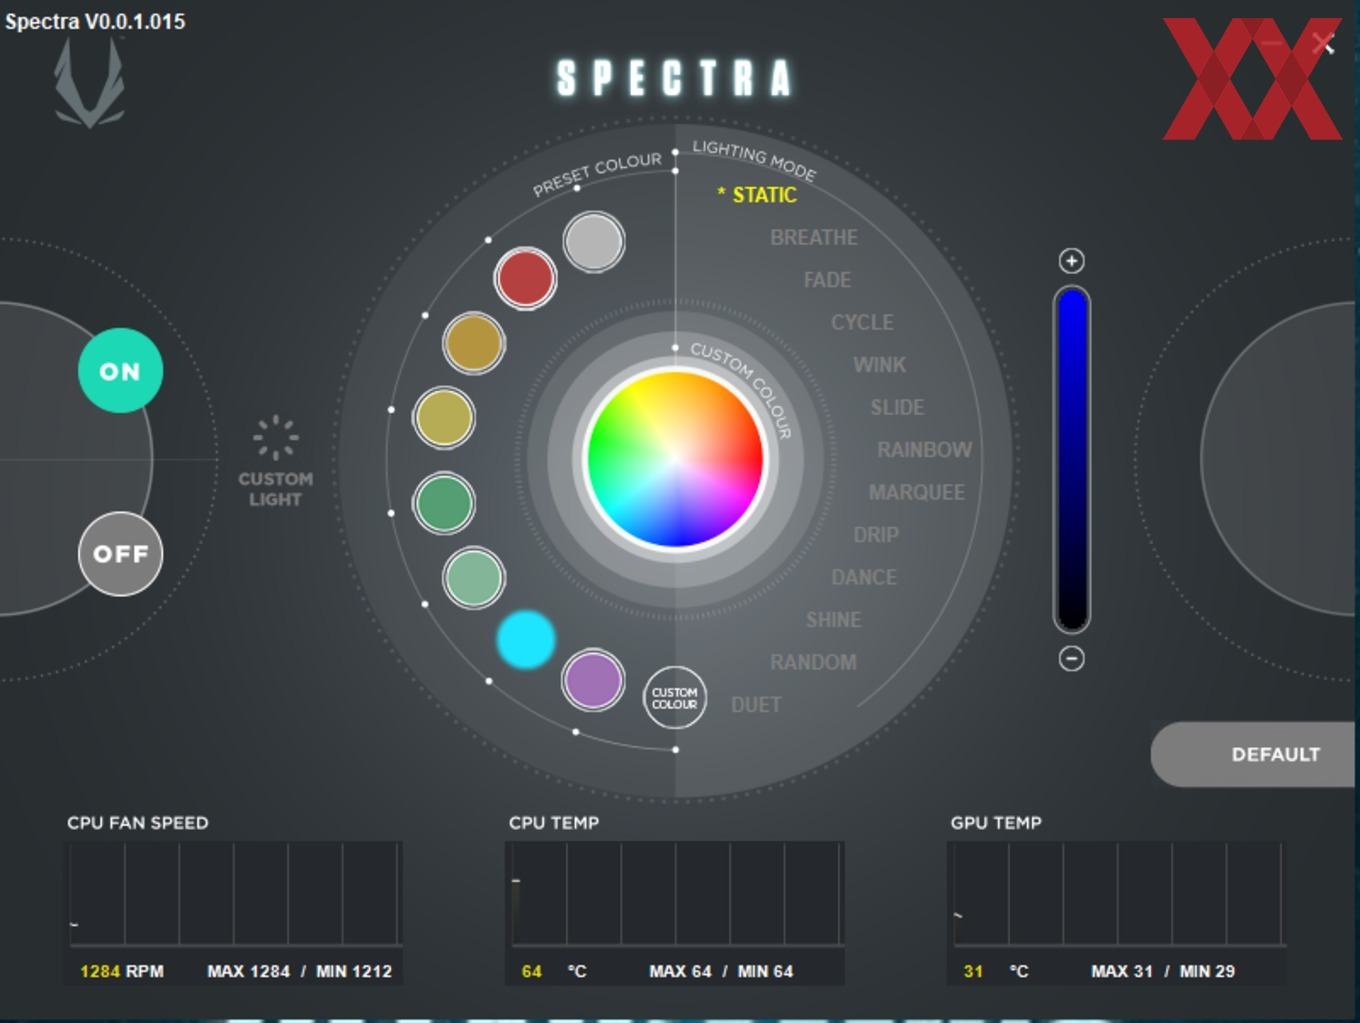
Task: Choose RANDOM lighting mode
Action: (x=813, y=663)
